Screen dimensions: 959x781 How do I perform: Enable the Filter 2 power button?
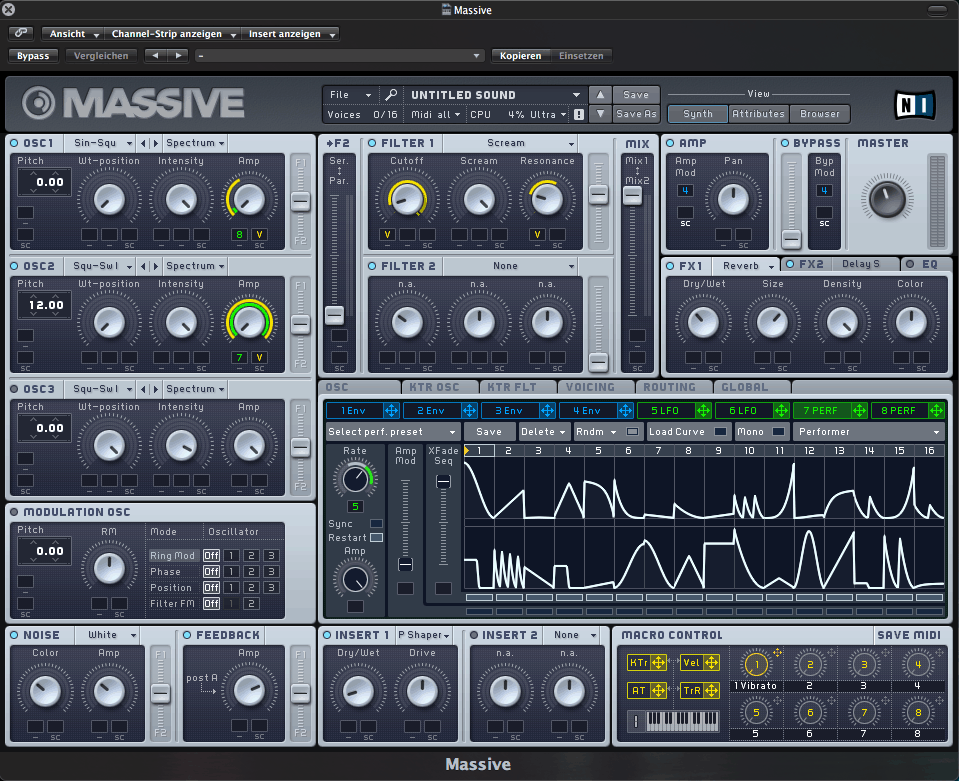pyautogui.click(x=372, y=267)
